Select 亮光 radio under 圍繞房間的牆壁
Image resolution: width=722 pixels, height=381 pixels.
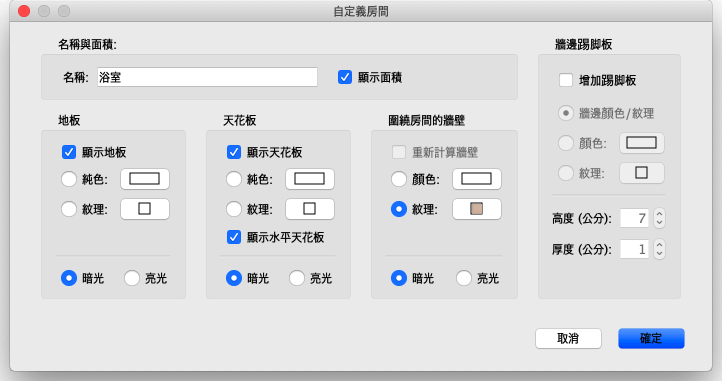click(x=464, y=278)
